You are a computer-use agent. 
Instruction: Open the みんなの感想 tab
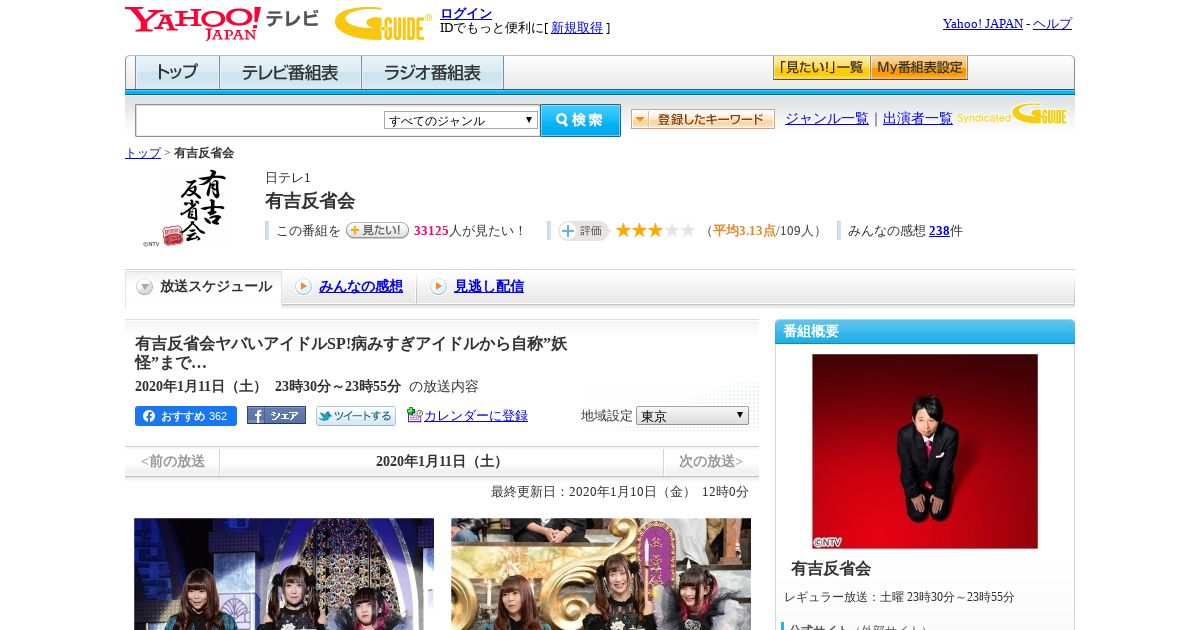point(361,287)
